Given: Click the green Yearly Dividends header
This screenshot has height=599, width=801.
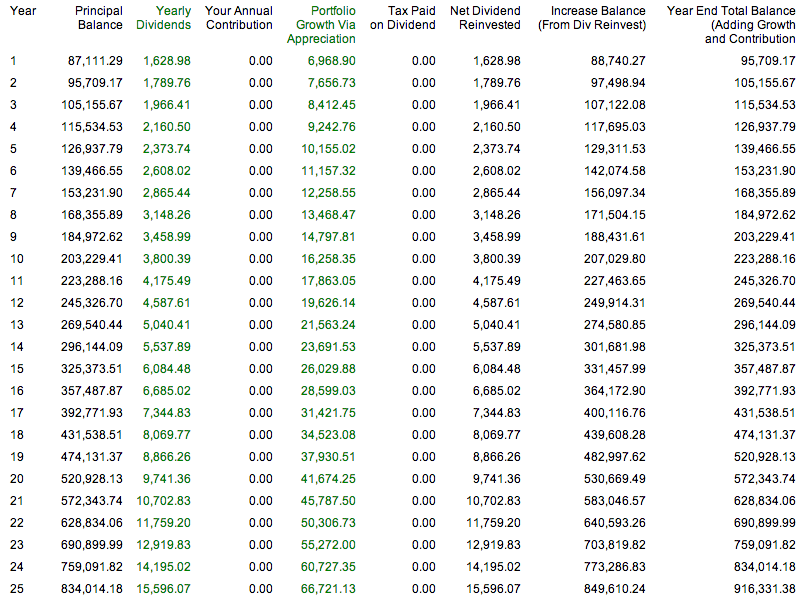Looking at the screenshot, I should 163,18.
